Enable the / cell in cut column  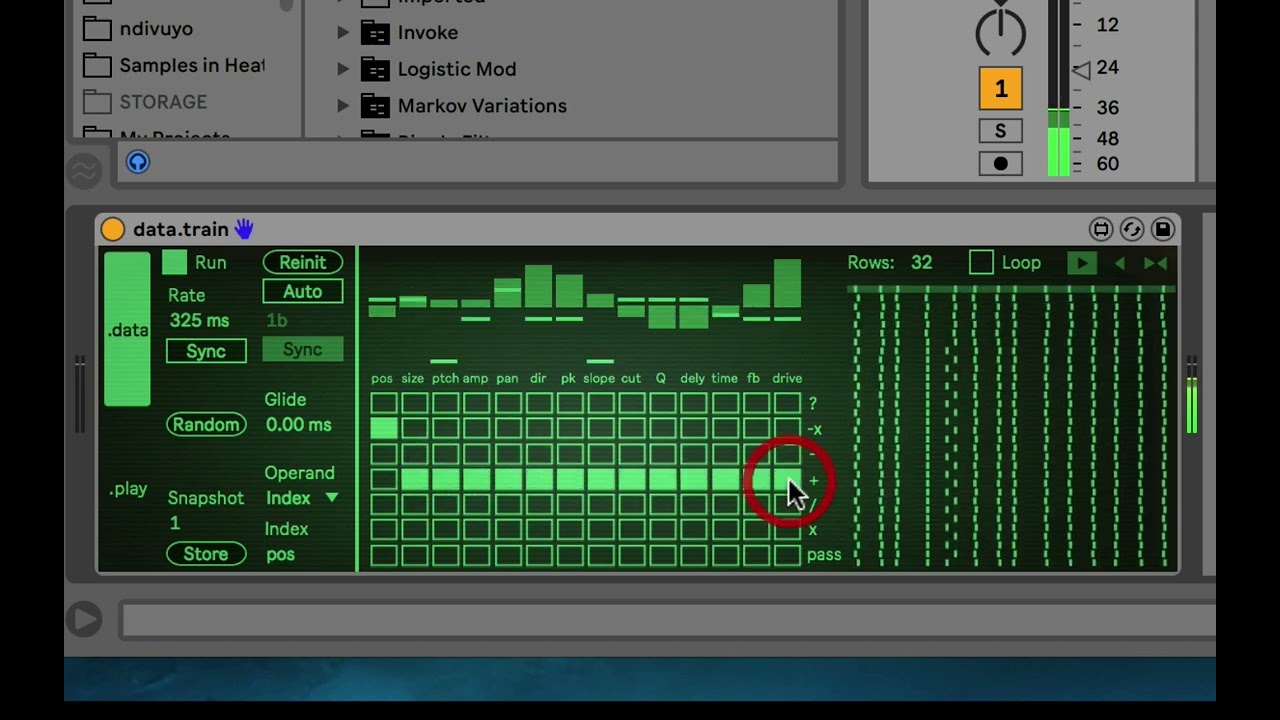click(632, 505)
